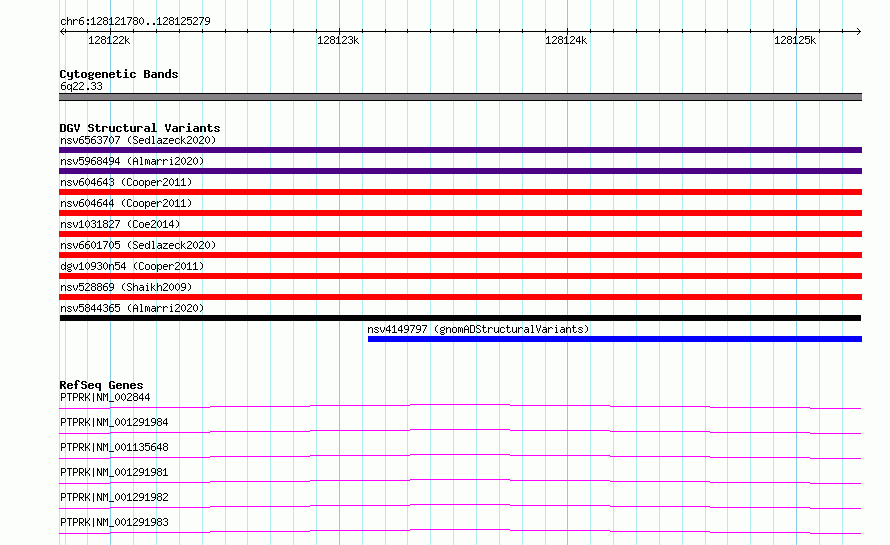Open variant label nsv6601705 (Sedlazeck2020)
This screenshot has width=890, height=545.
138,245
